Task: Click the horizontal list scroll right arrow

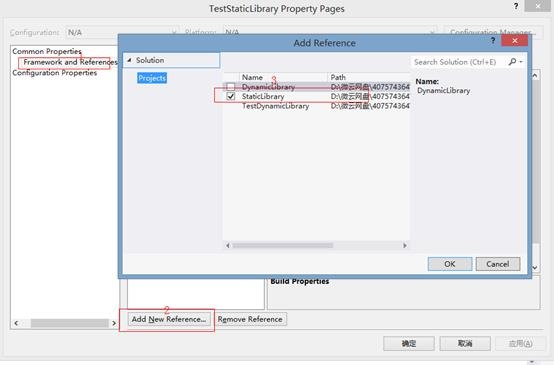Action: tap(405, 245)
